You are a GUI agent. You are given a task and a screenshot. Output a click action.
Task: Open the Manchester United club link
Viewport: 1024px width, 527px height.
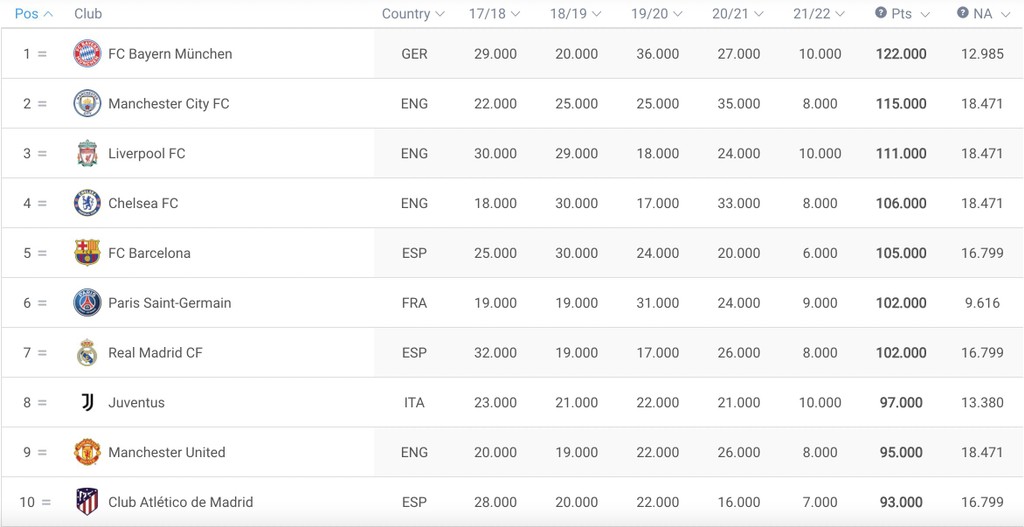coord(166,452)
